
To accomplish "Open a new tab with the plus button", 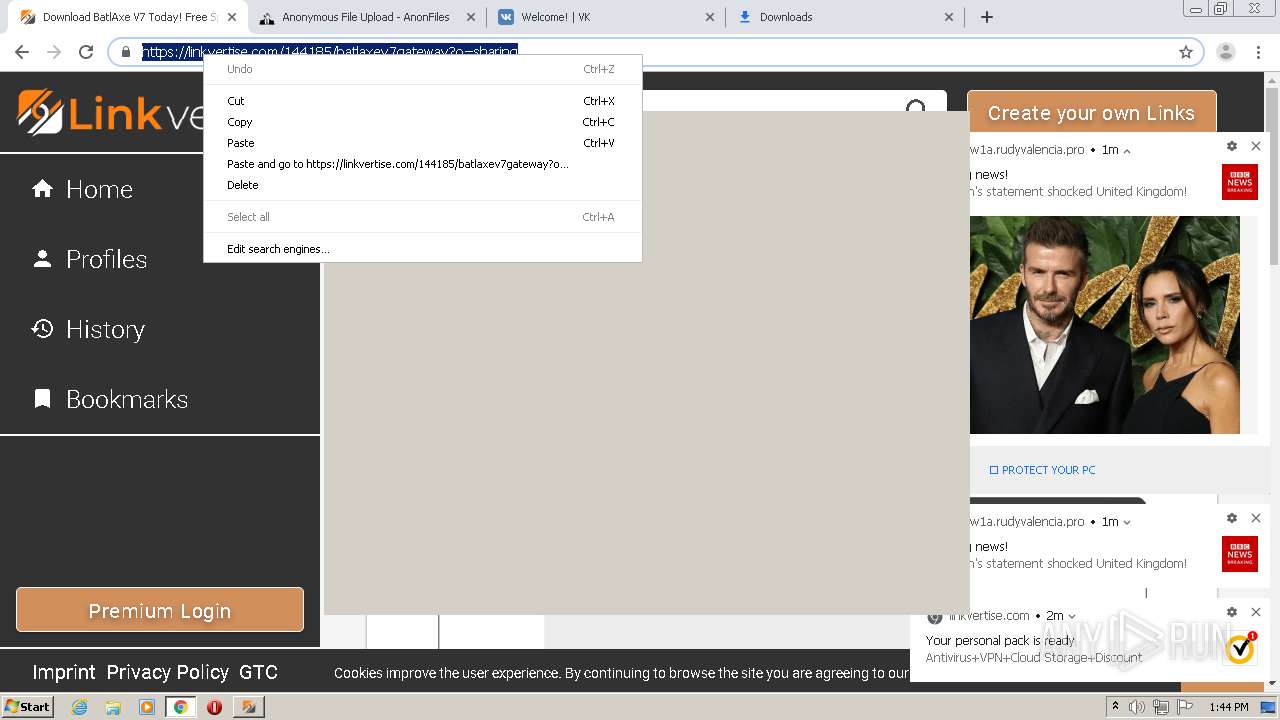I will 987,17.
